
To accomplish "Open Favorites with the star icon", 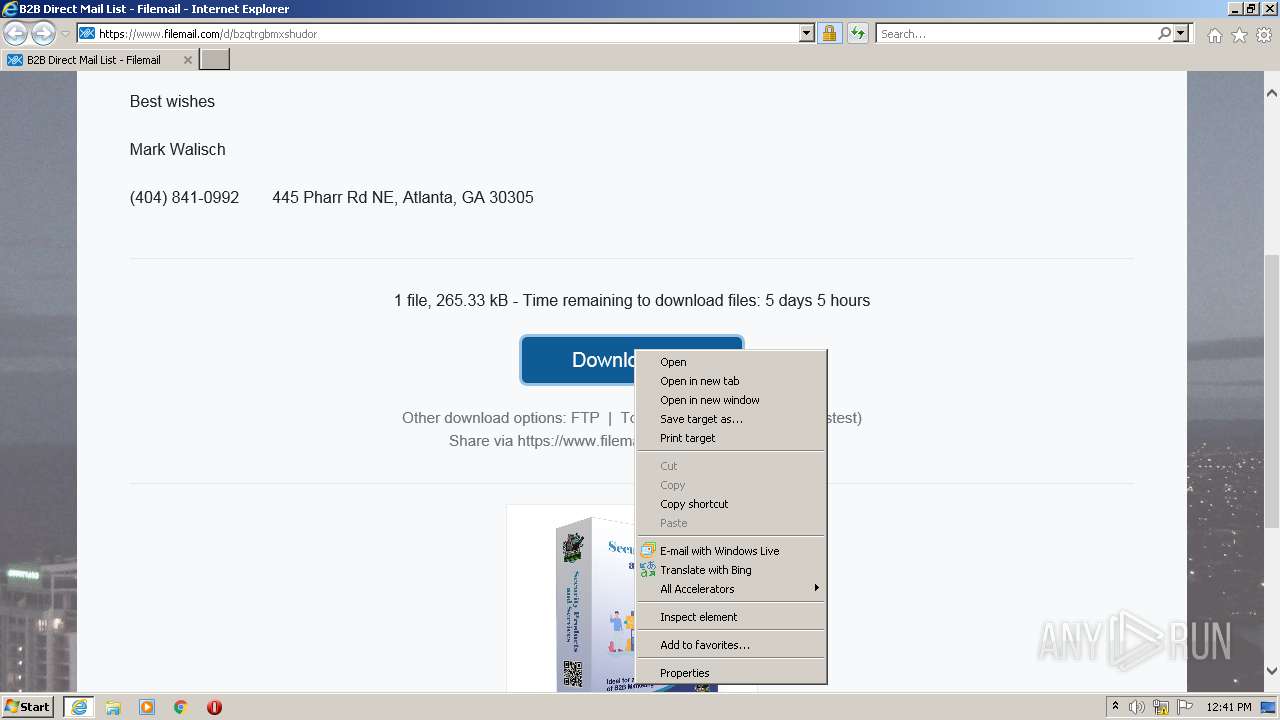I will click(1239, 35).
